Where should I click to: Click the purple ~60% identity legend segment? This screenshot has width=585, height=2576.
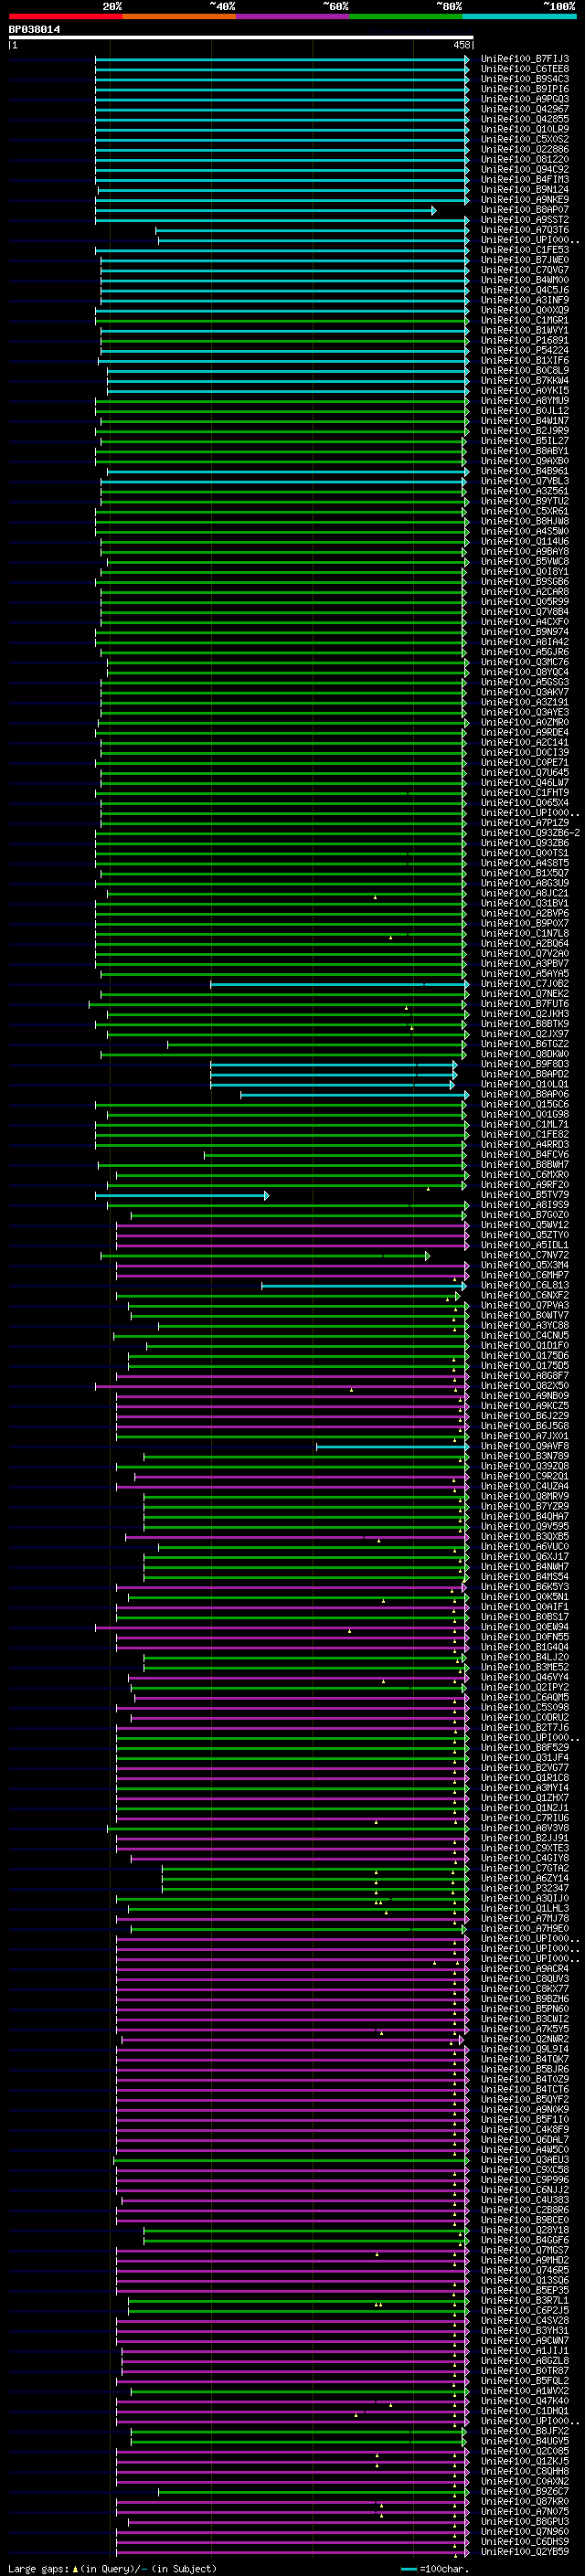292,16
